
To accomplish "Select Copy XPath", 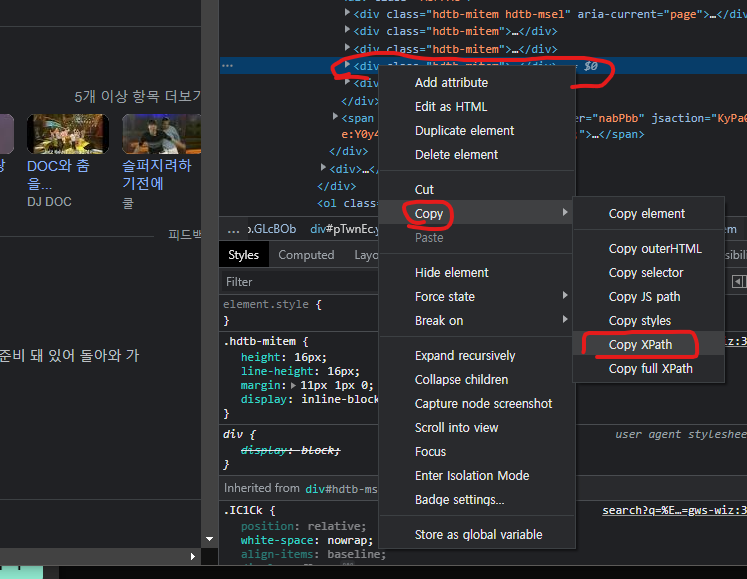I will [x=648, y=345].
